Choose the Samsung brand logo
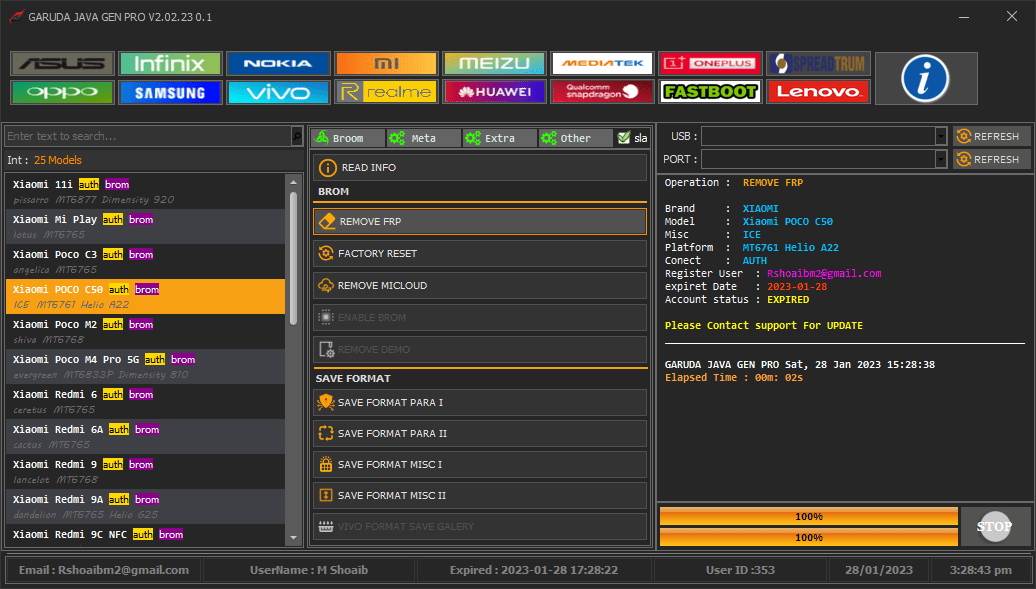 [x=170, y=92]
